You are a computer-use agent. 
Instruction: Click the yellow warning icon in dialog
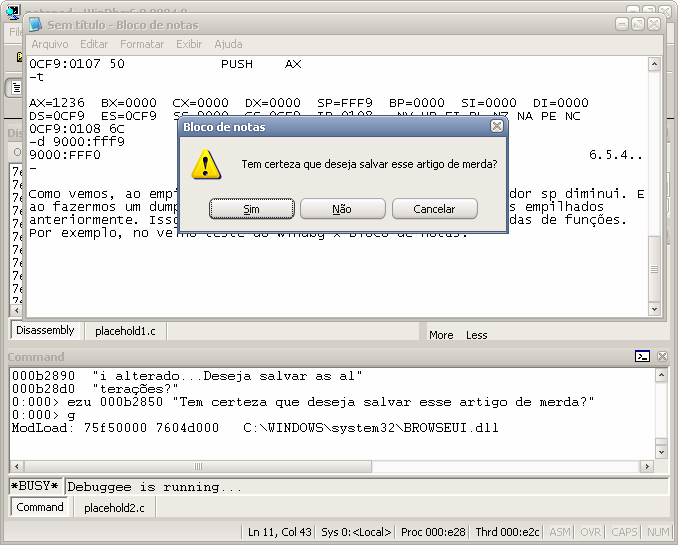pos(206,164)
